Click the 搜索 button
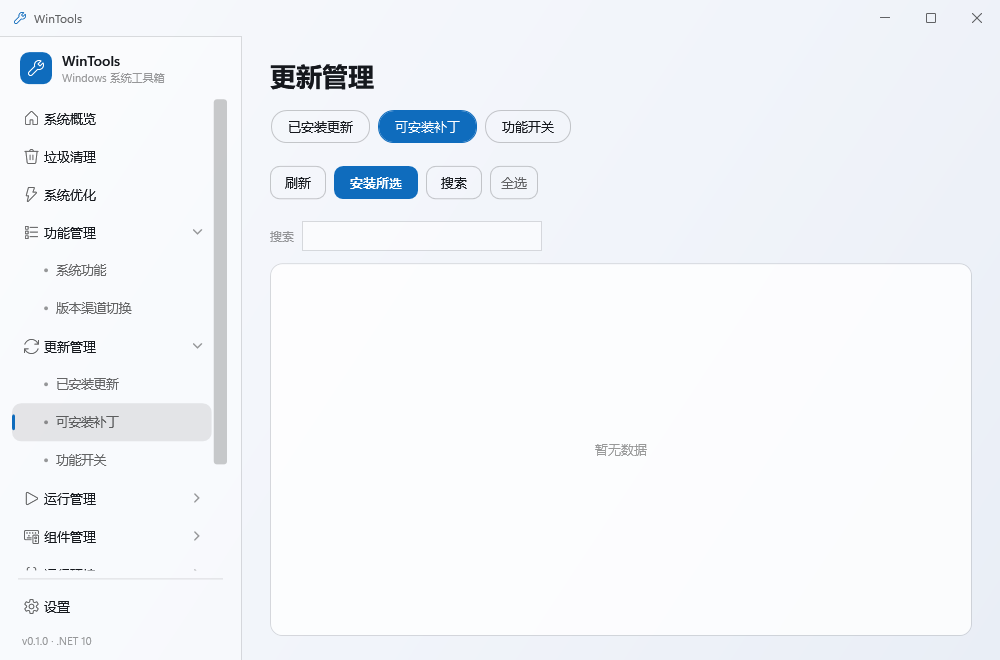Viewport: 1000px width, 660px height. 453,183
